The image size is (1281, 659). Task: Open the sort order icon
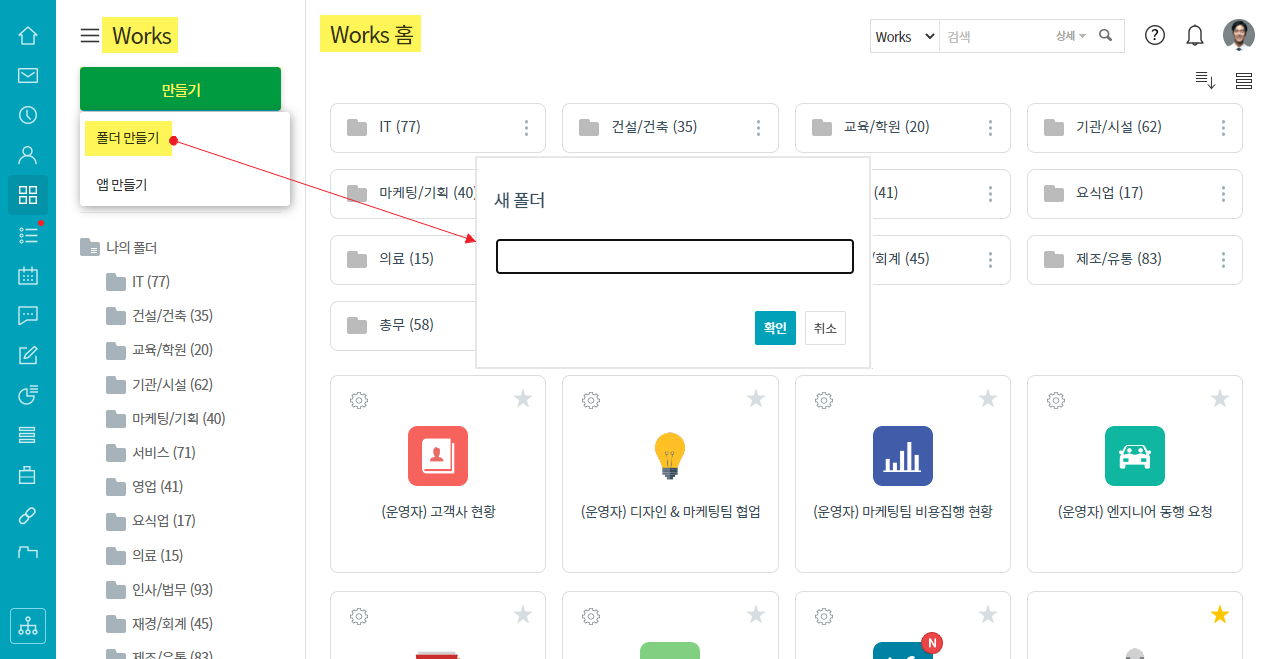1205,81
